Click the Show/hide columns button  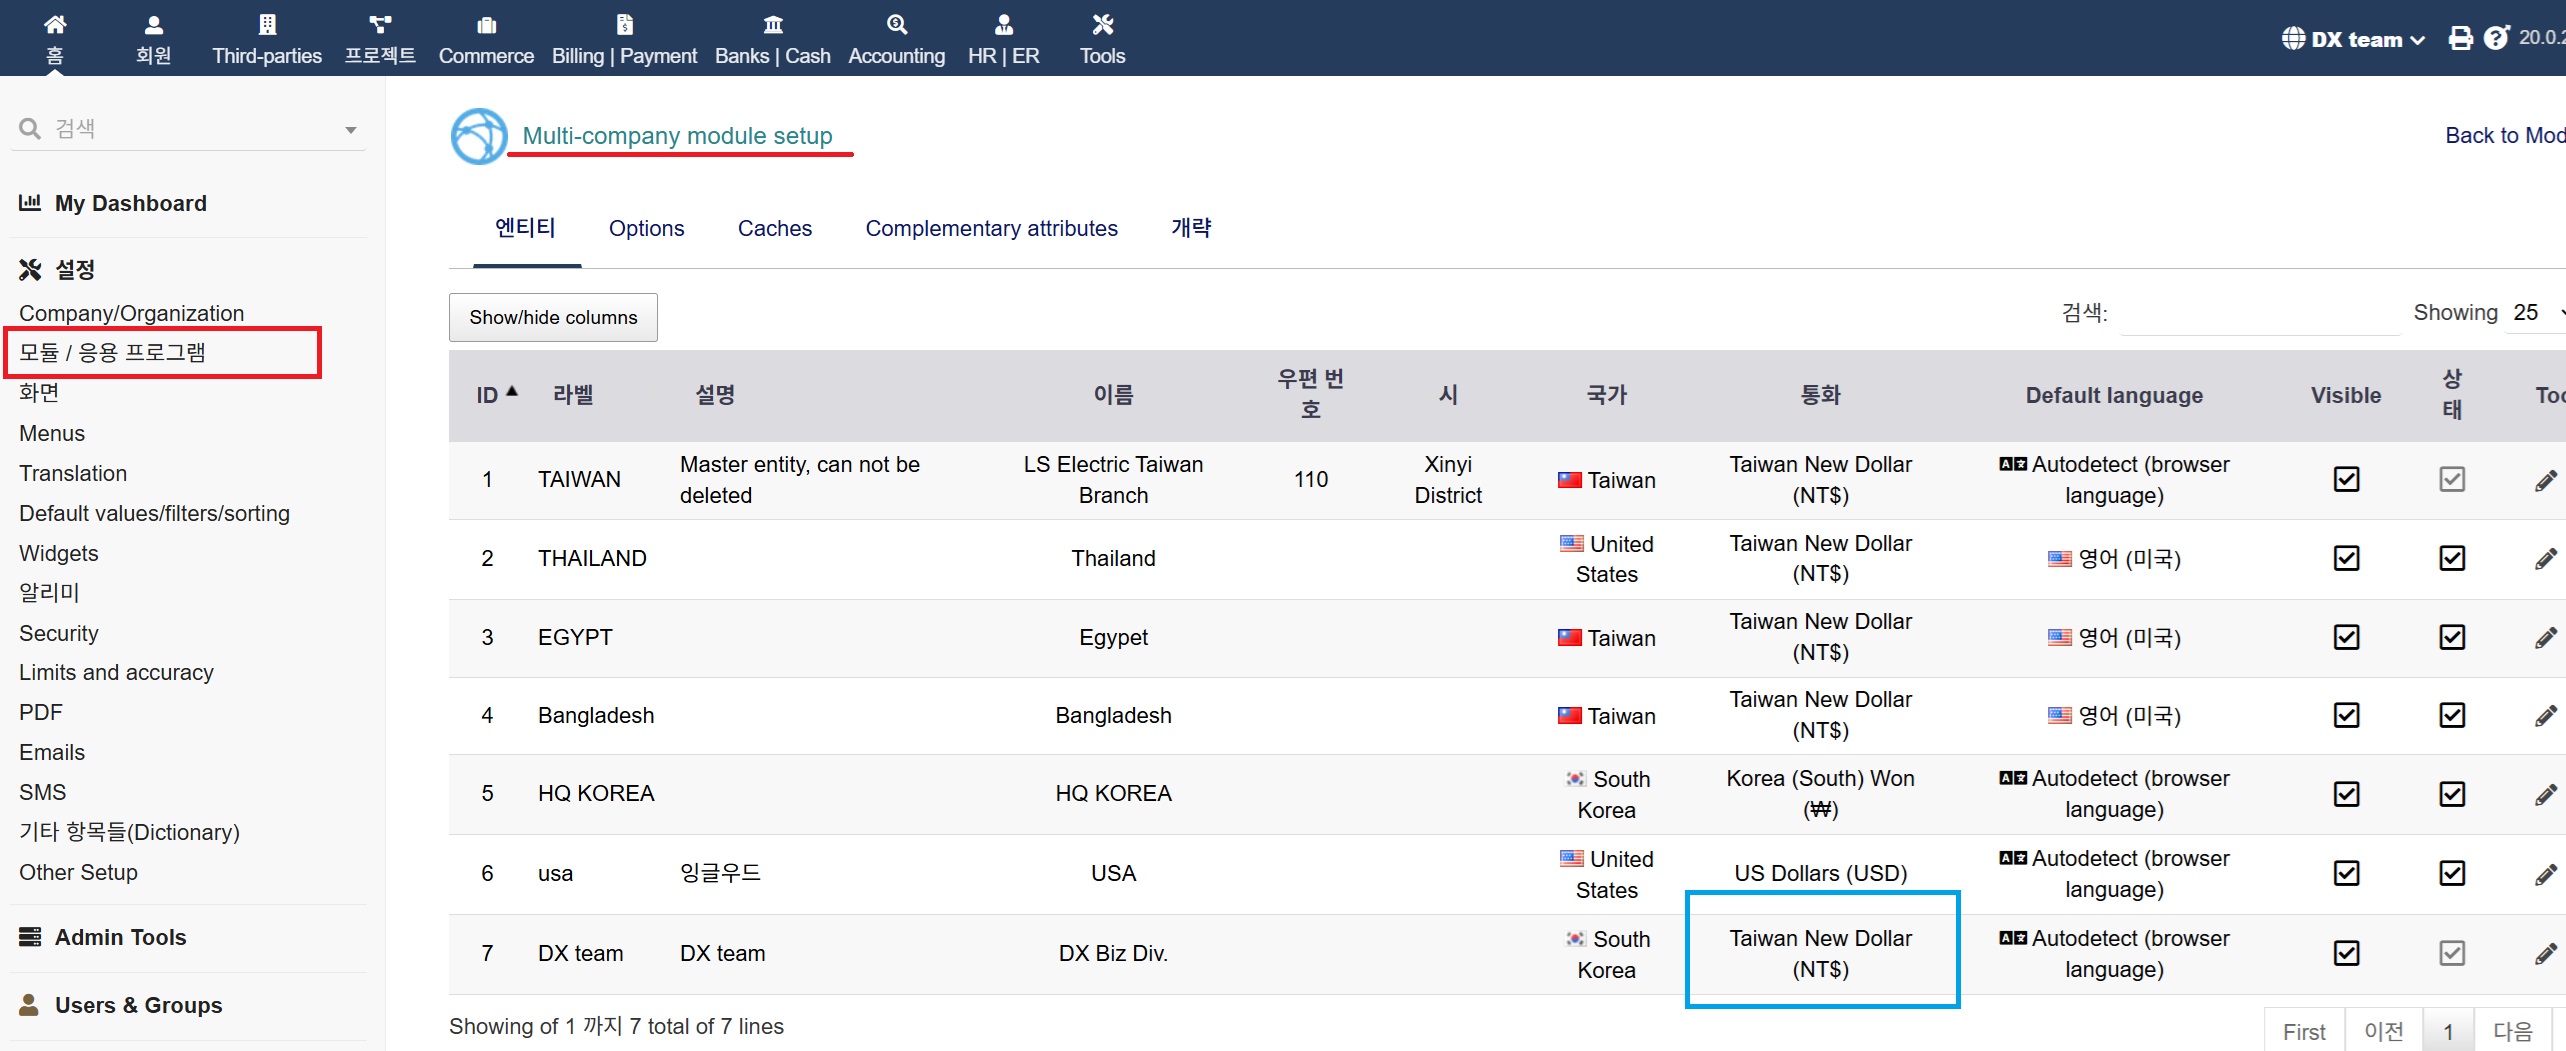[x=553, y=317]
